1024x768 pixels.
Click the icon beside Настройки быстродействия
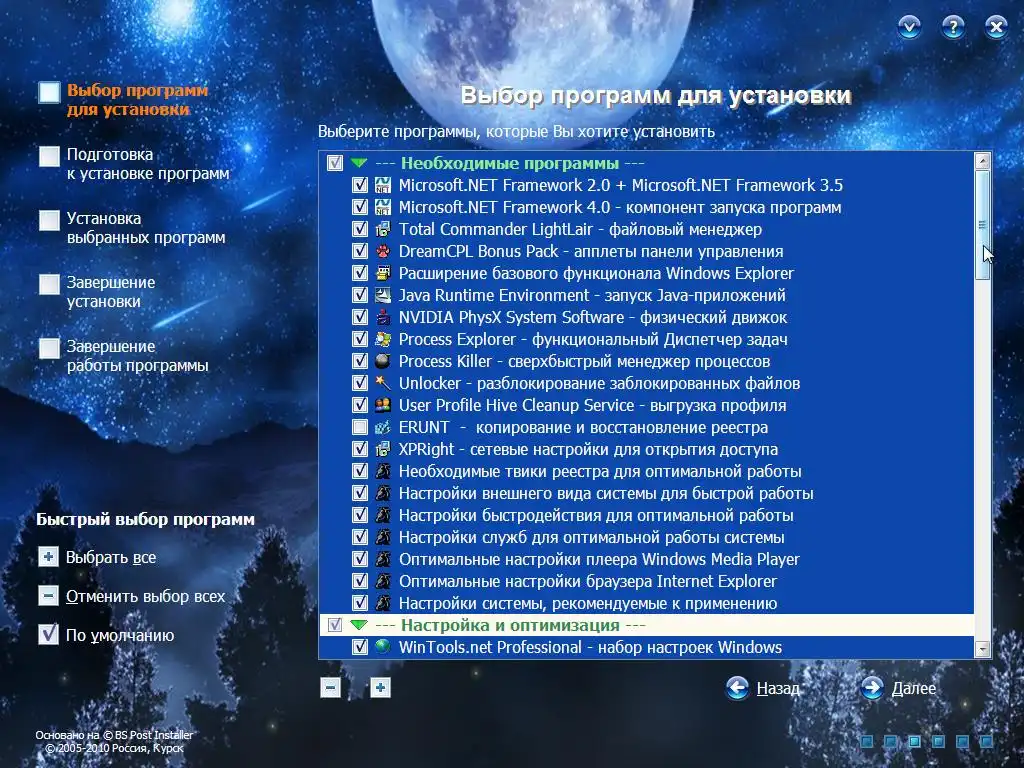[383, 515]
